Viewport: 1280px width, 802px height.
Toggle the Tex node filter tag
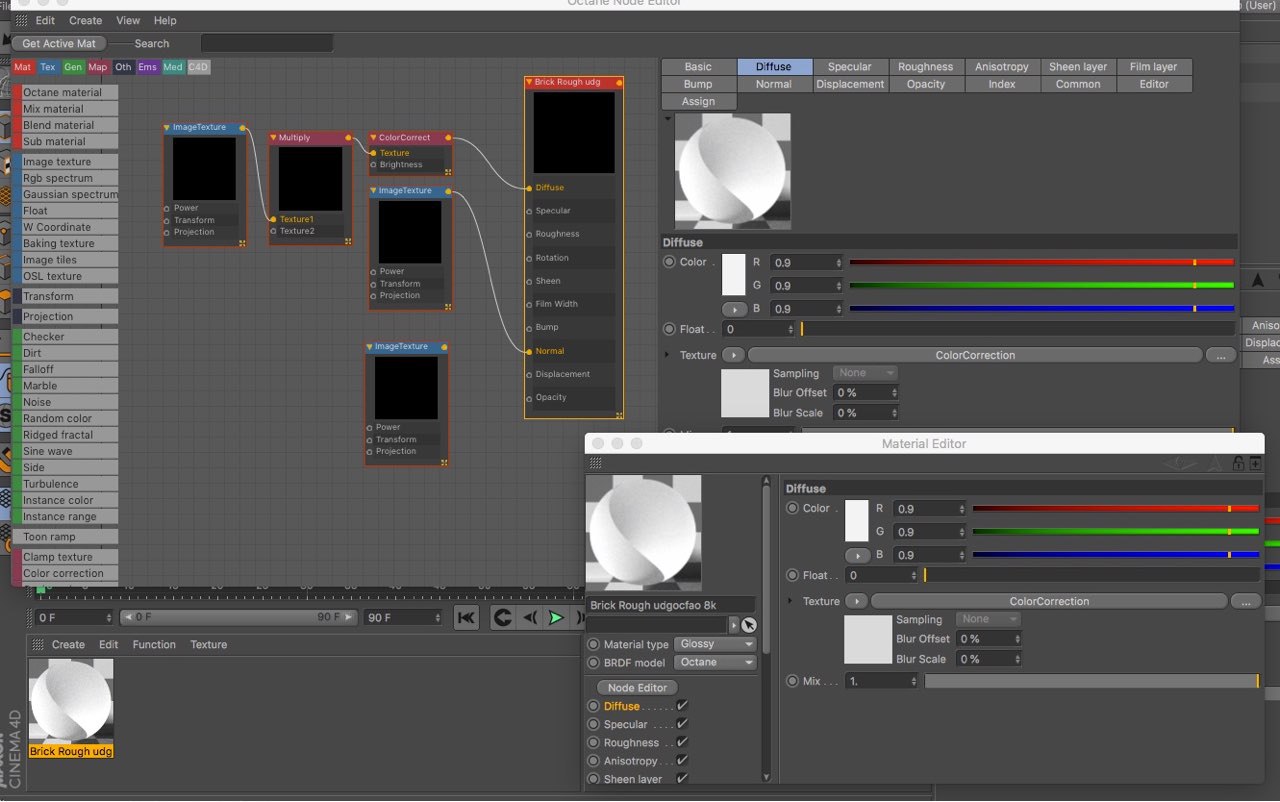point(48,67)
